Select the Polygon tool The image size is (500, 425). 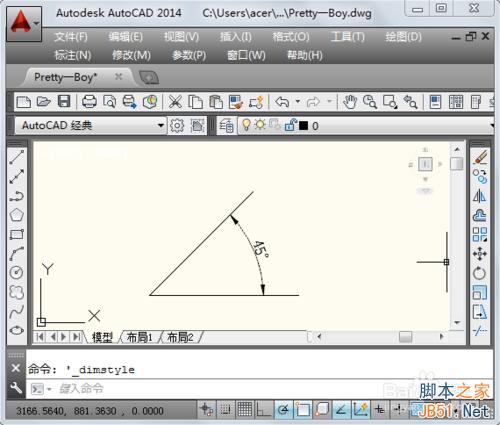[16, 215]
